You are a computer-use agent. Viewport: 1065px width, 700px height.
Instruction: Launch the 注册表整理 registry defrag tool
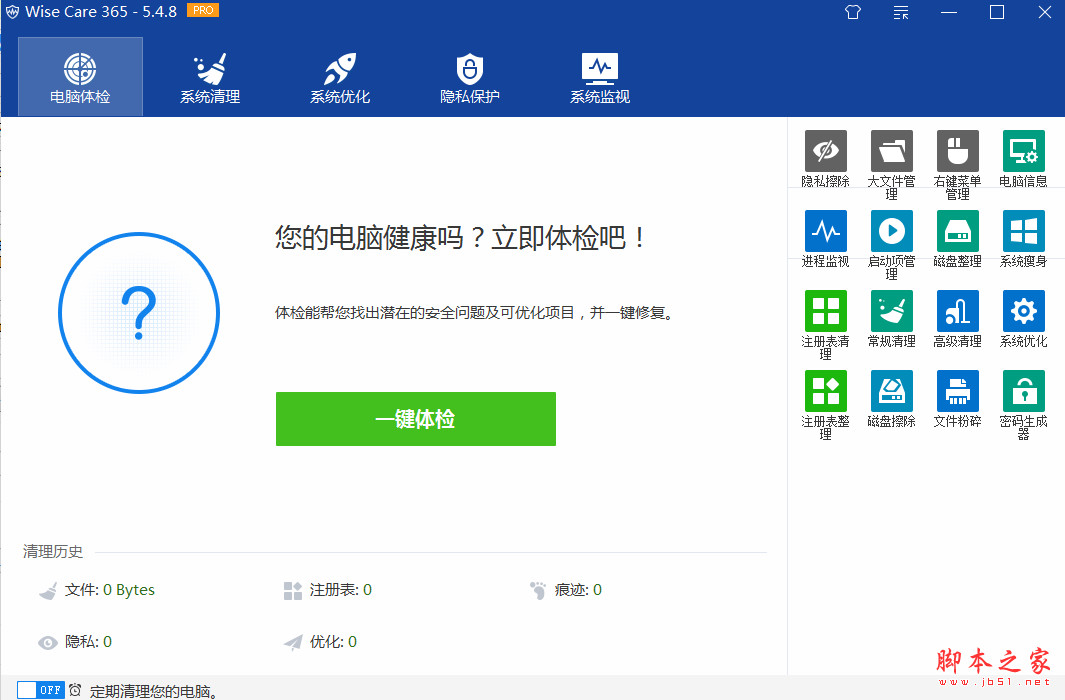(x=825, y=405)
